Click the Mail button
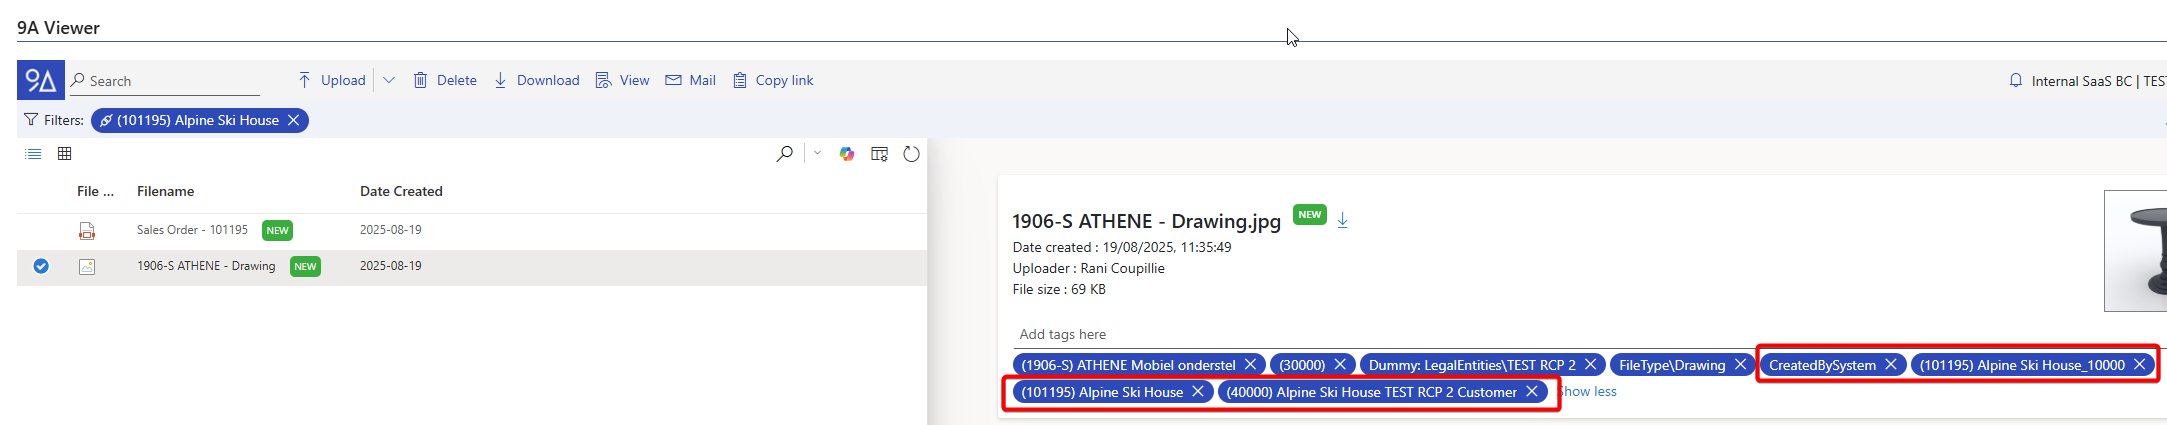This screenshot has height=425, width=2167. pyautogui.click(x=691, y=80)
